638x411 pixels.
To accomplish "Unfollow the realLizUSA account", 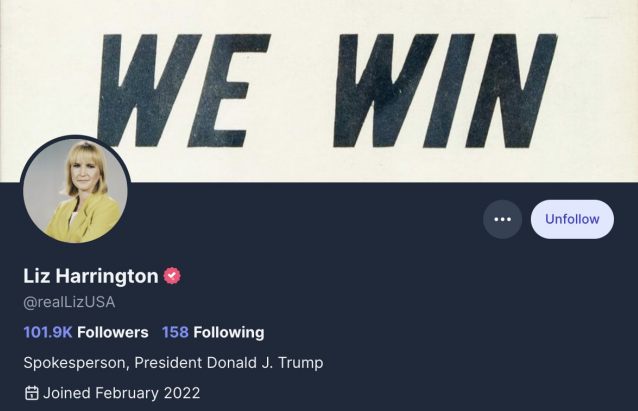I will [572, 219].
